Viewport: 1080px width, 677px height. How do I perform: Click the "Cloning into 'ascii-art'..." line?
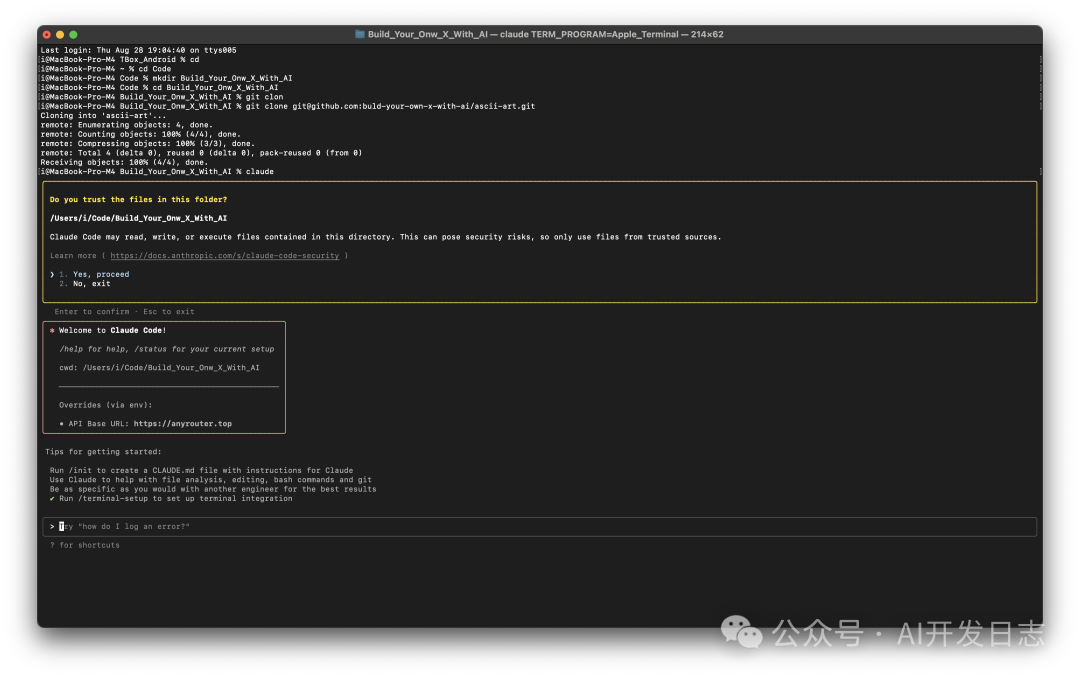(x=103, y=116)
